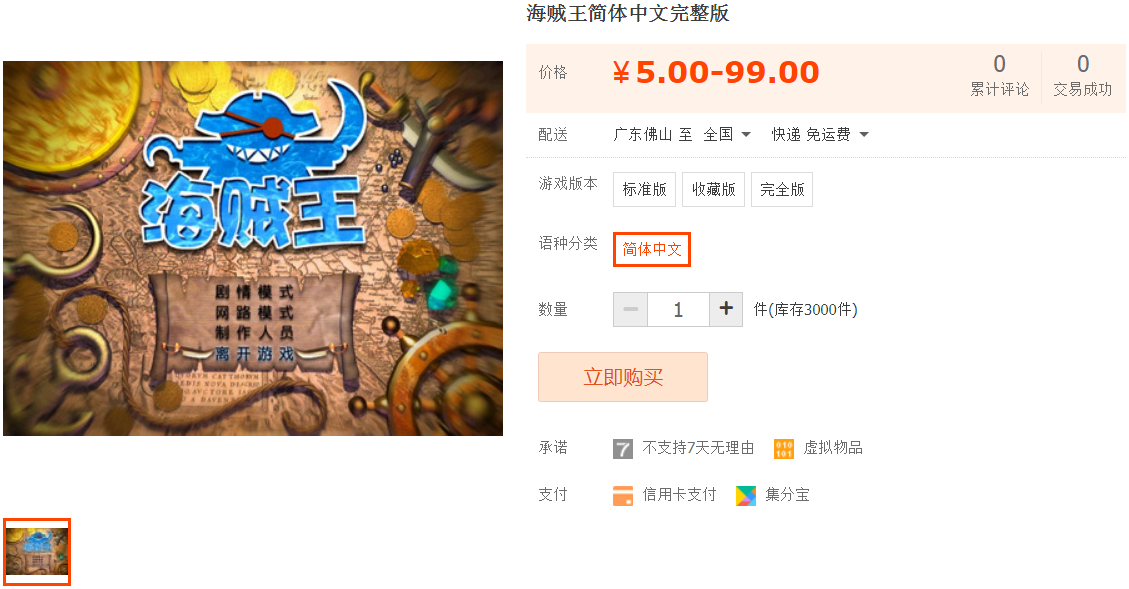The image size is (1129, 589).
Task: Click the large 海贼王 product image
Action: (253, 248)
